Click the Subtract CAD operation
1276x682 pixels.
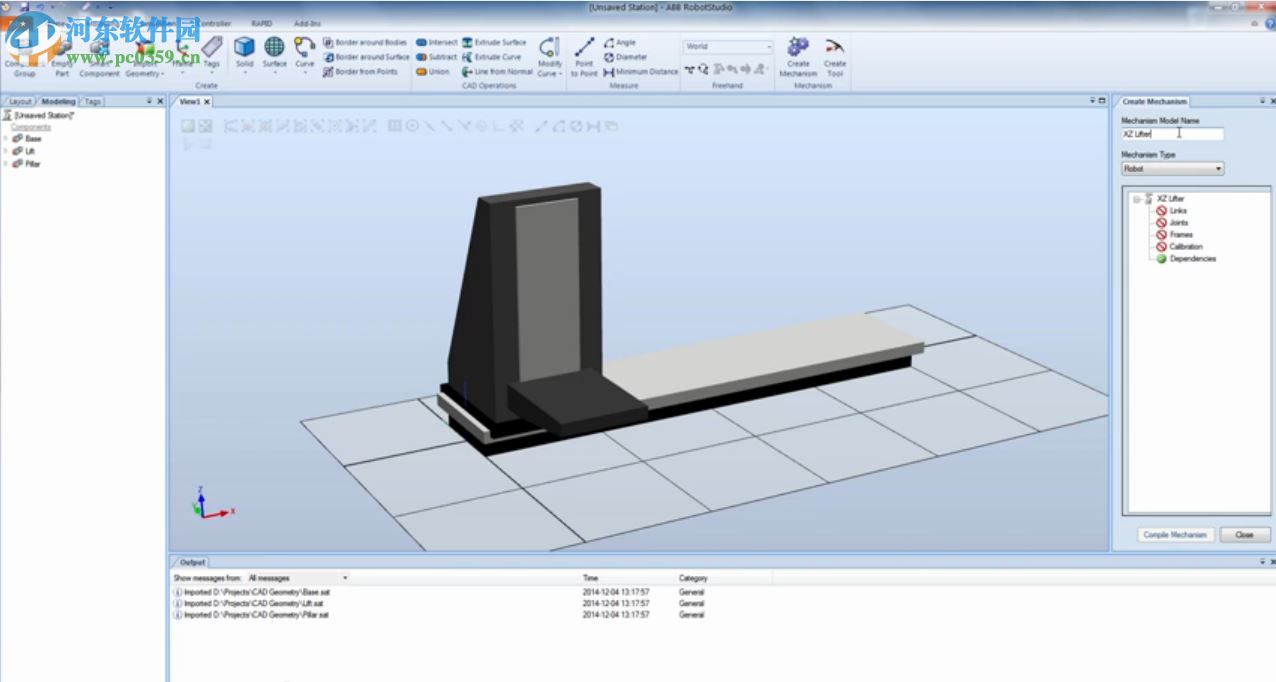[x=433, y=57]
